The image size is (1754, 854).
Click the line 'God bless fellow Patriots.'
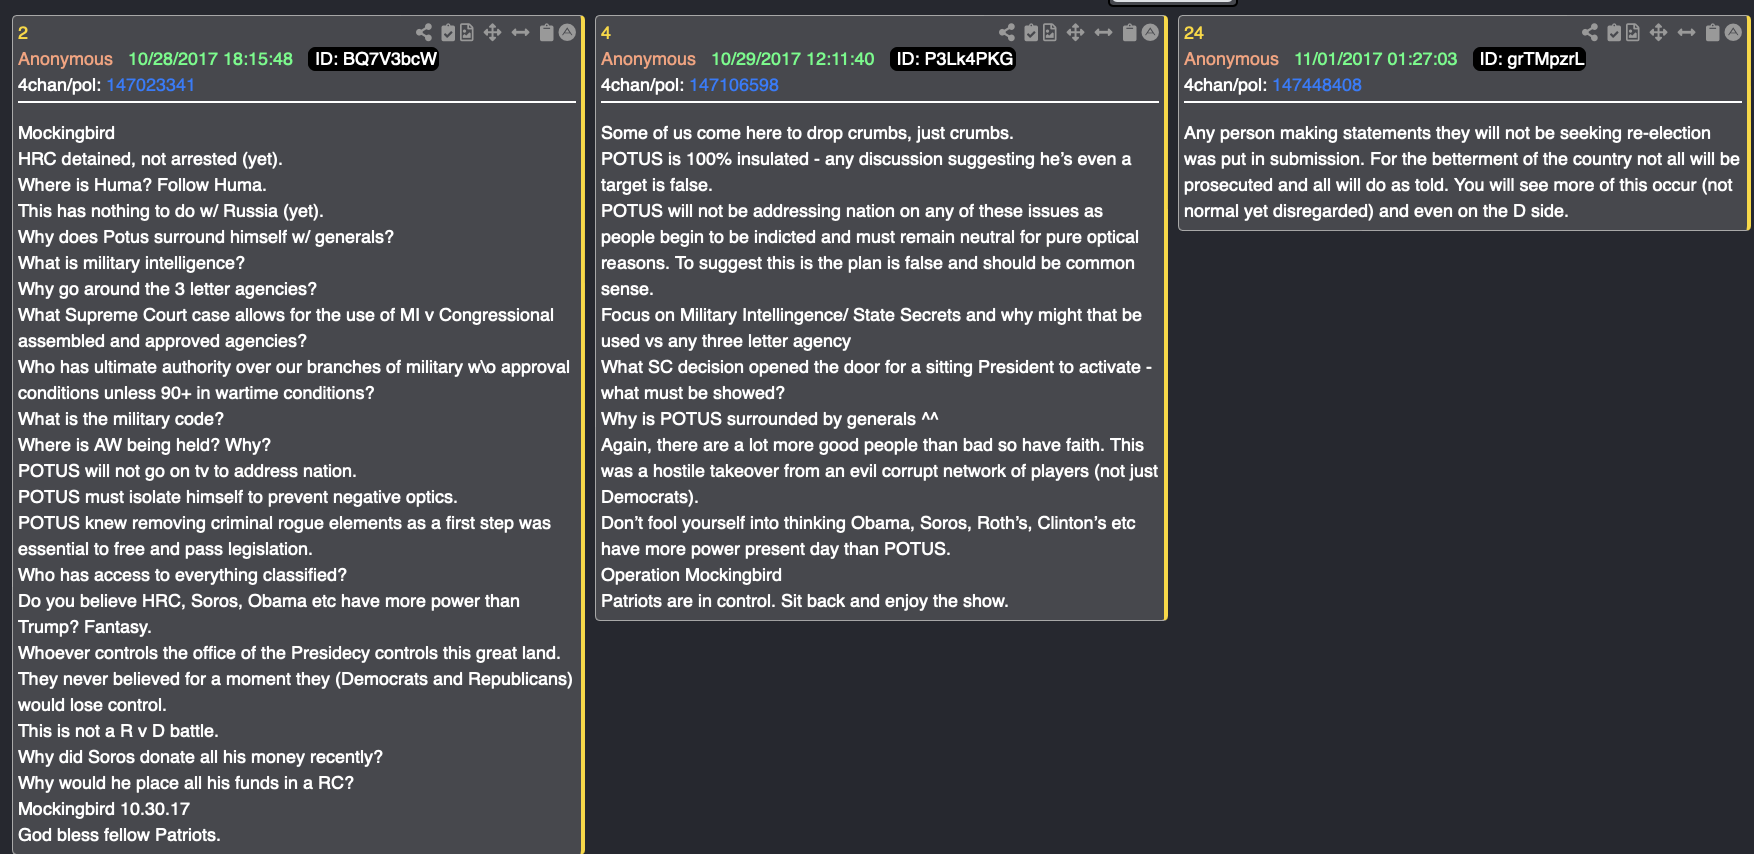pos(119,835)
